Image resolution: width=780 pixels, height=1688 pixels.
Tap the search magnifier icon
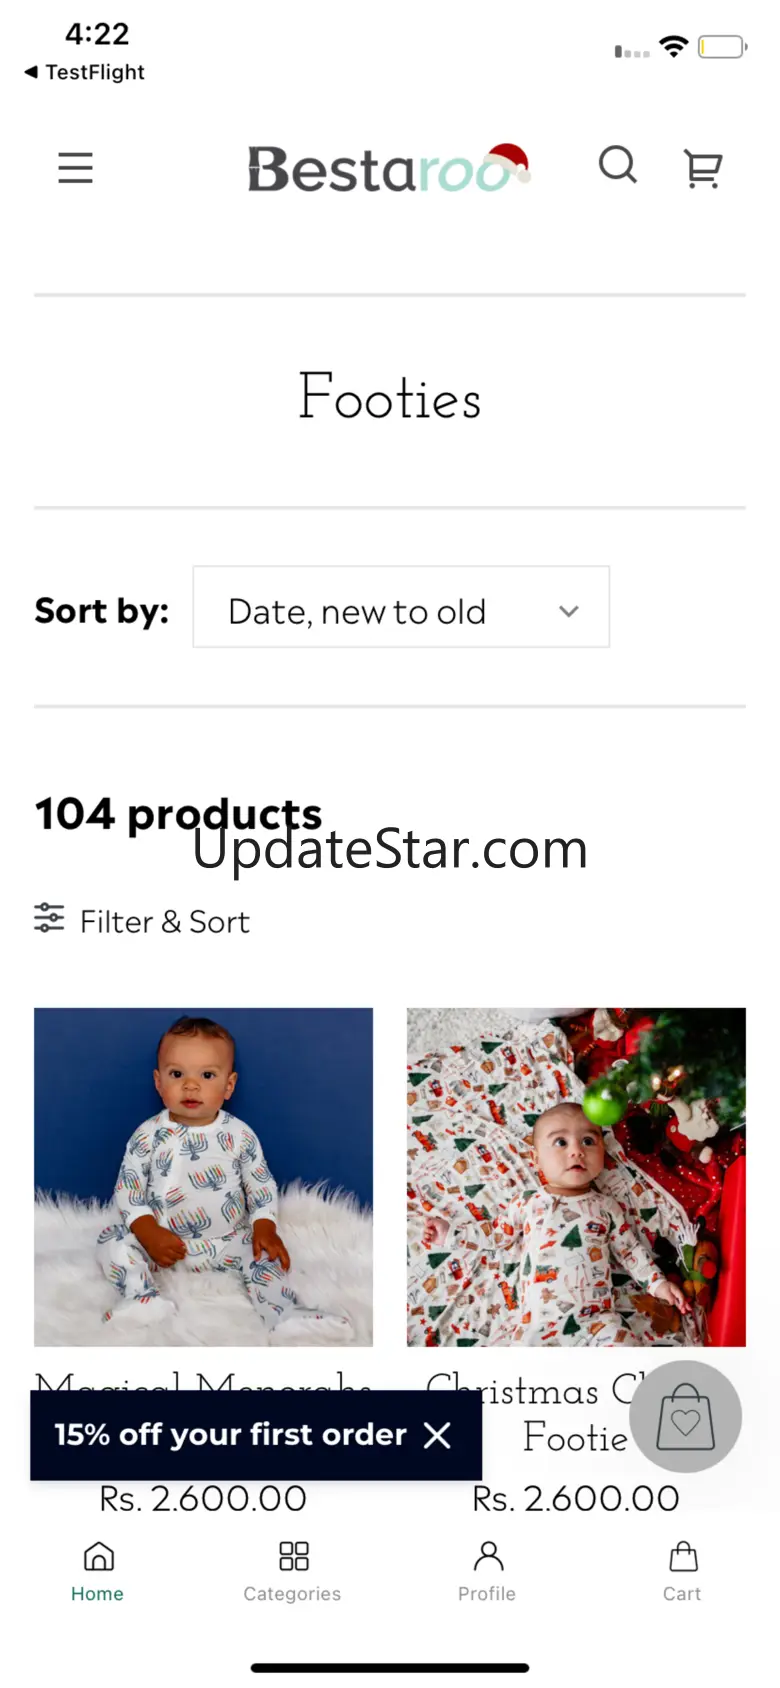tap(617, 165)
